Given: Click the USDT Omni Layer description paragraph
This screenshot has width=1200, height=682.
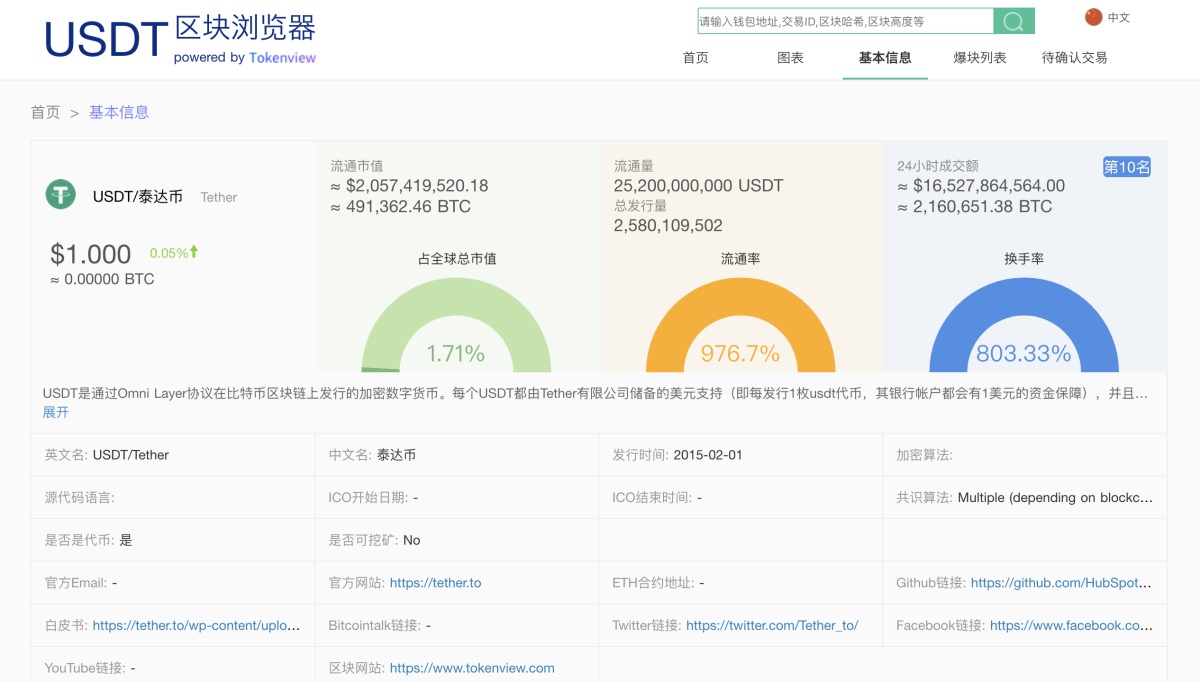Looking at the screenshot, I should pos(595,393).
